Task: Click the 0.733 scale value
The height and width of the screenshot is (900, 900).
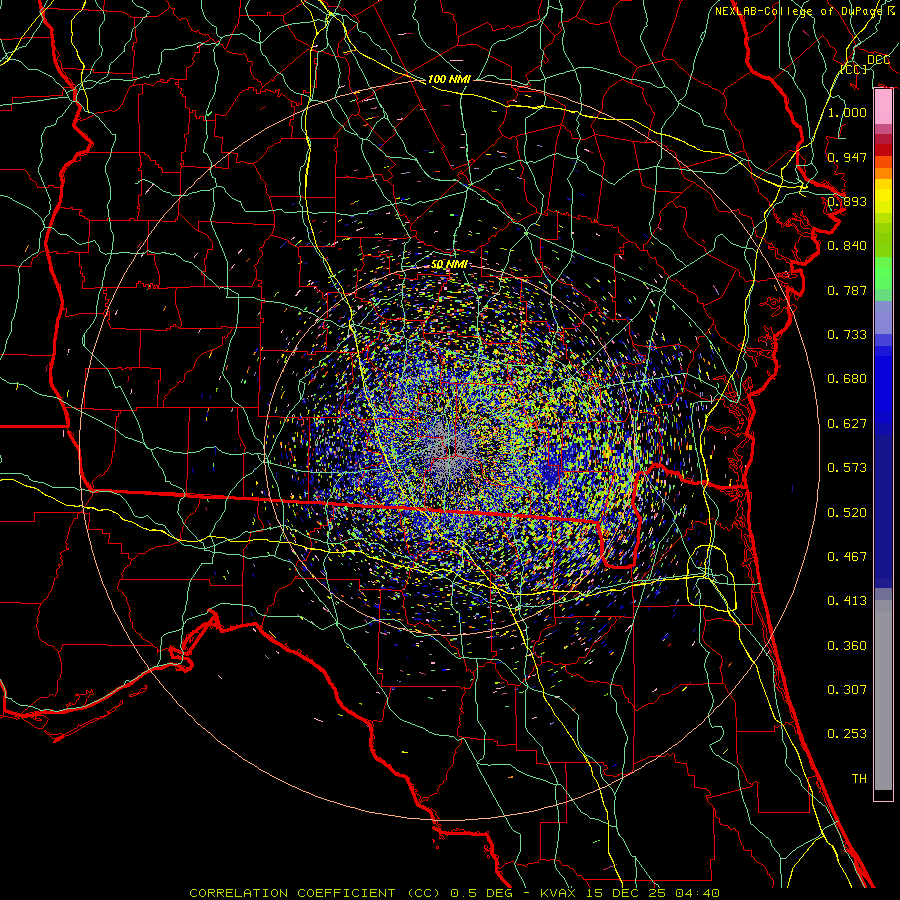Action: click(x=847, y=335)
